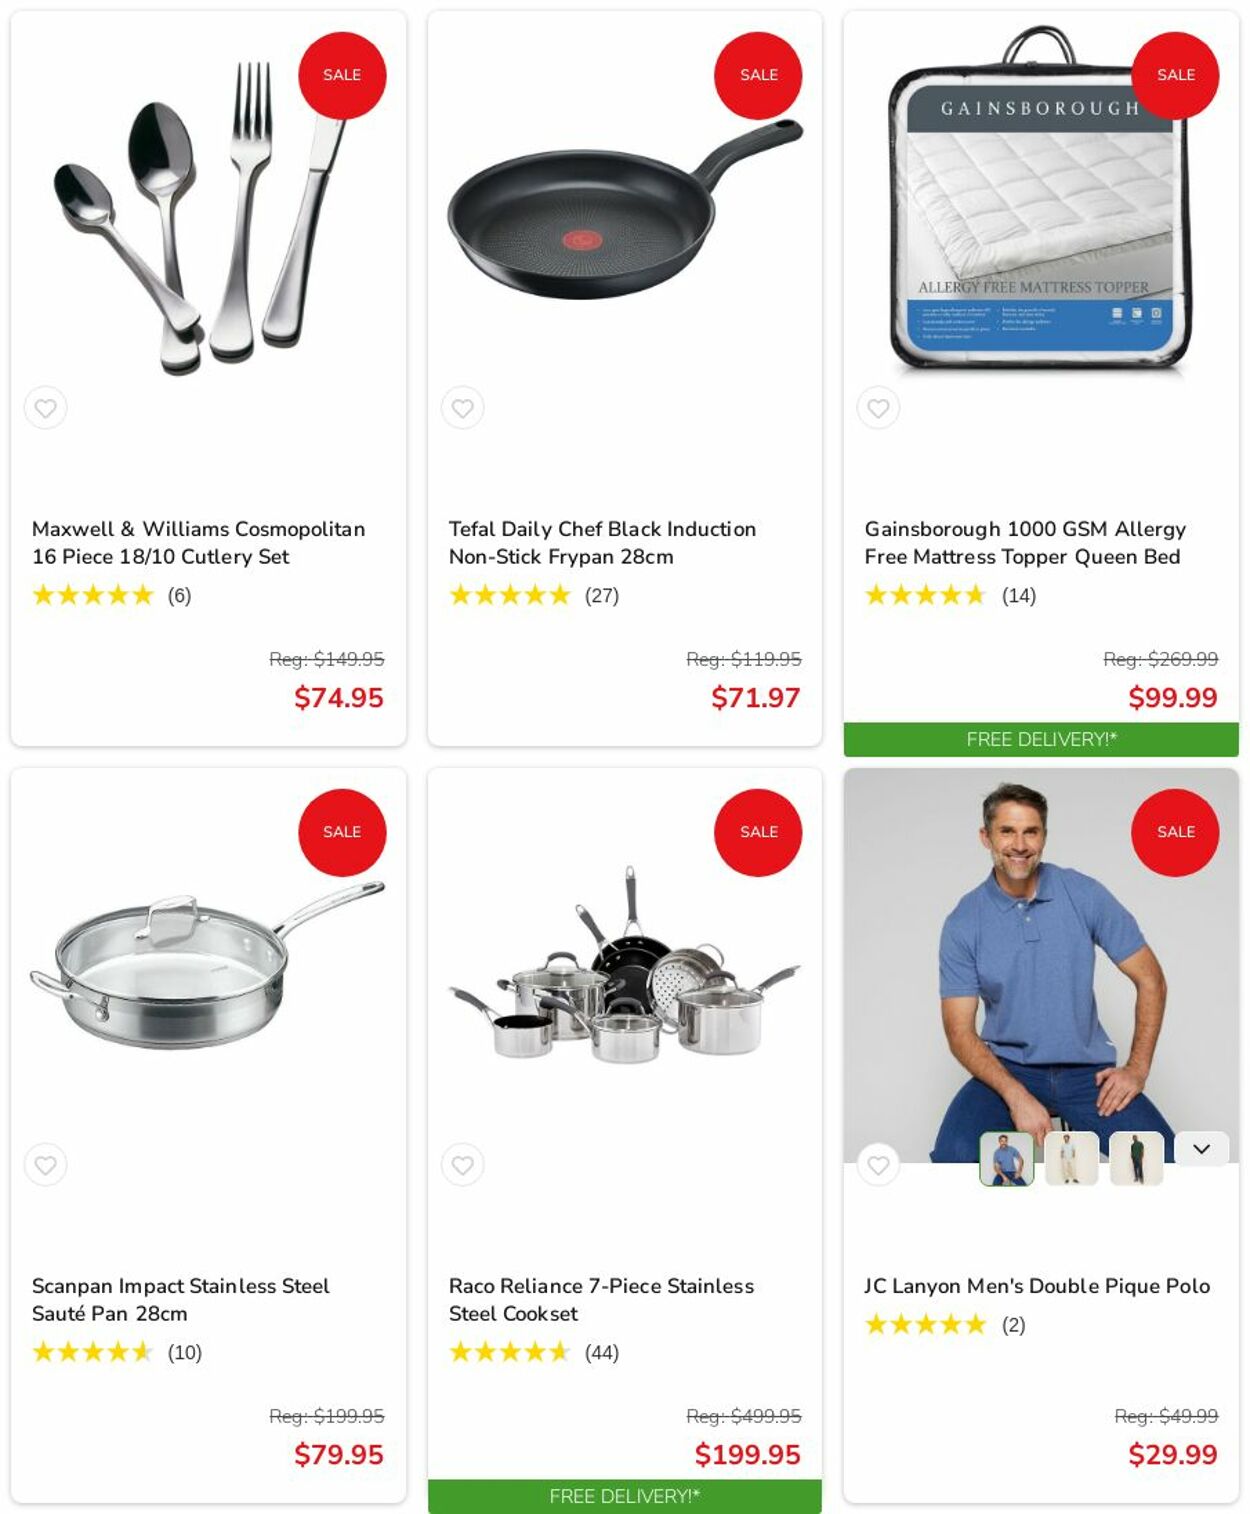Screen dimensions: 1250x1514
Task: Open Scanpan Impact Sauté Pan title
Action: point(180,1300)
